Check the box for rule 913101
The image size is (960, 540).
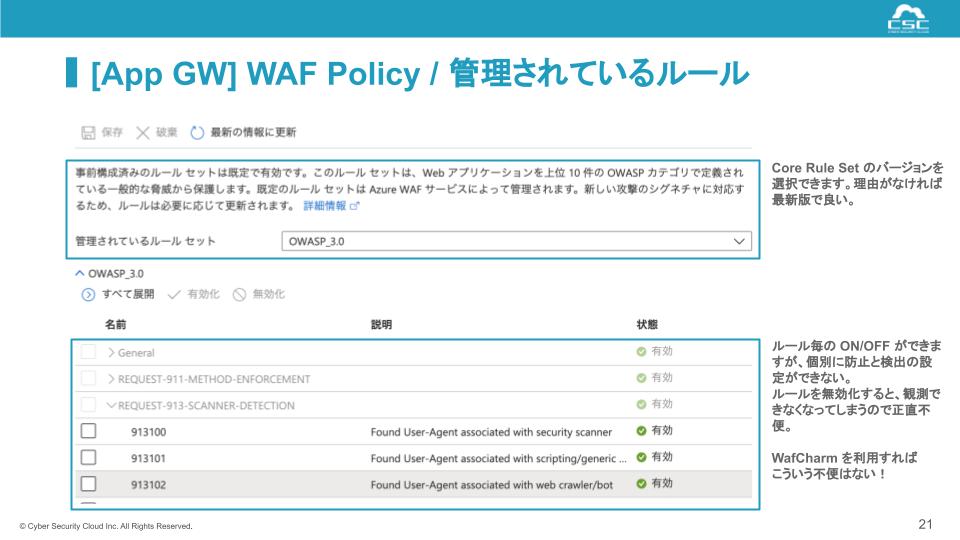coord(89,457)
